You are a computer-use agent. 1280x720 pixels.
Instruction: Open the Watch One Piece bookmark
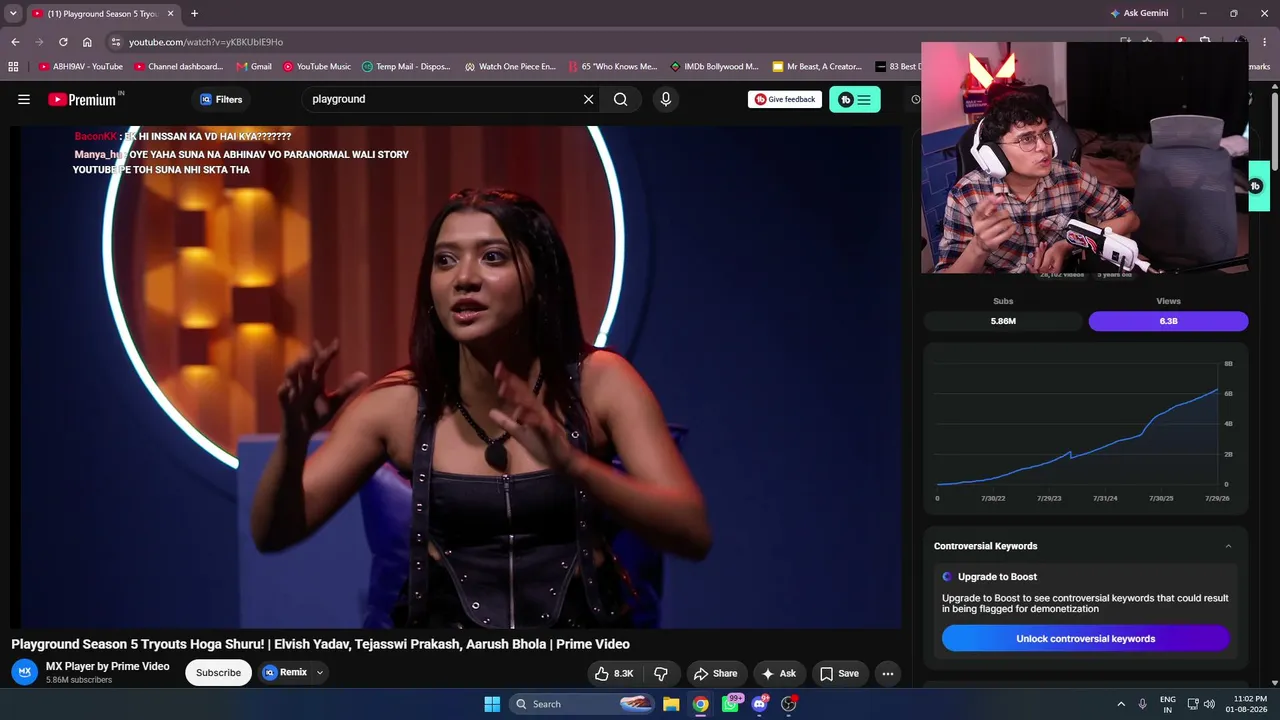(x=510, y=67)
